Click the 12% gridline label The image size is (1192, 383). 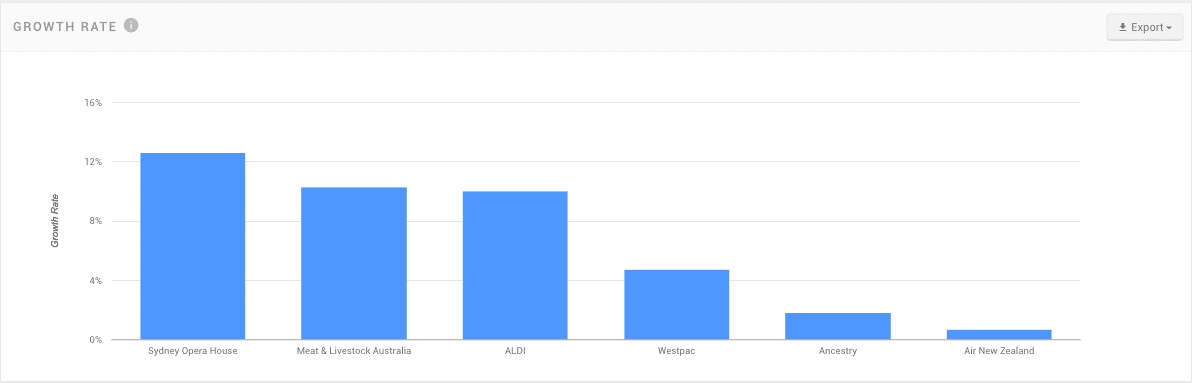tap(94, 162)
